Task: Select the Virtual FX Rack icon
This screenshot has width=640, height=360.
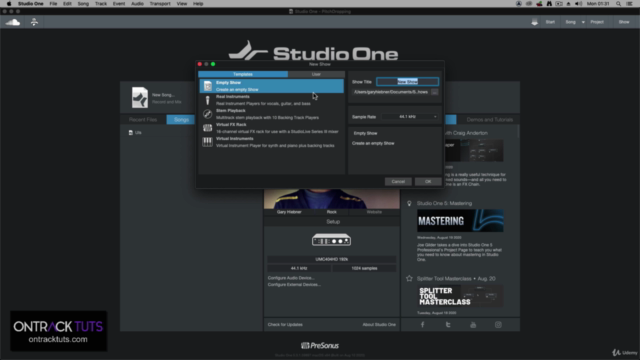Action: pos(207,128)
